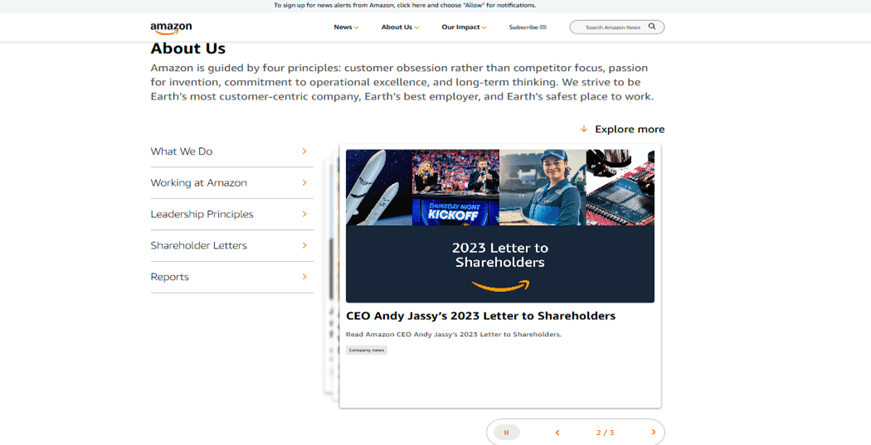The width and height of the screenshot is (871, 445).
Task: Open the Shareholder Letters page
Action: point(232,246)
